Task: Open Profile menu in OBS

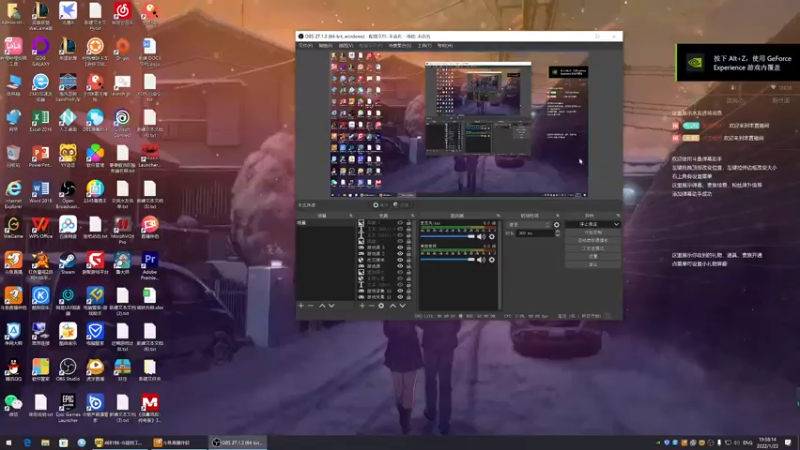Action: (x=370, y=45)
